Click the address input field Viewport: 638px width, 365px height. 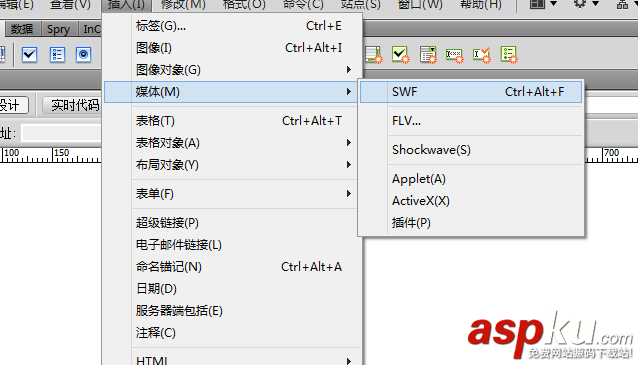point(61,133)
